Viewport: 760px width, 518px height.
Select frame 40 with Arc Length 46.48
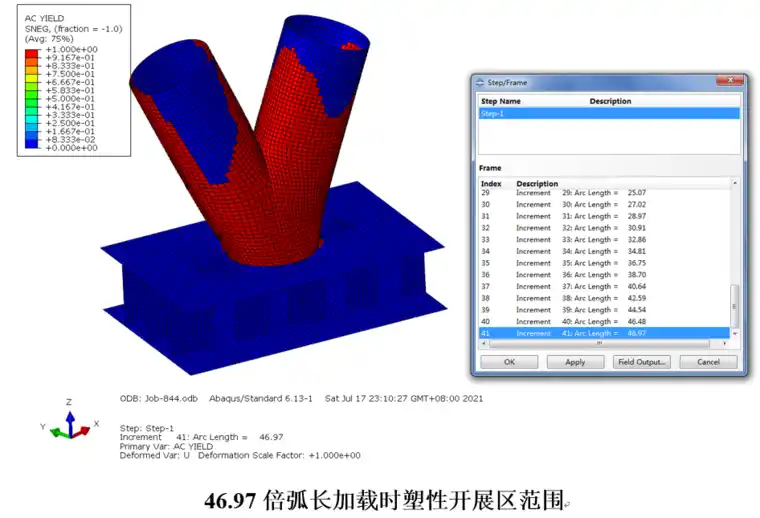coord(604,321)
